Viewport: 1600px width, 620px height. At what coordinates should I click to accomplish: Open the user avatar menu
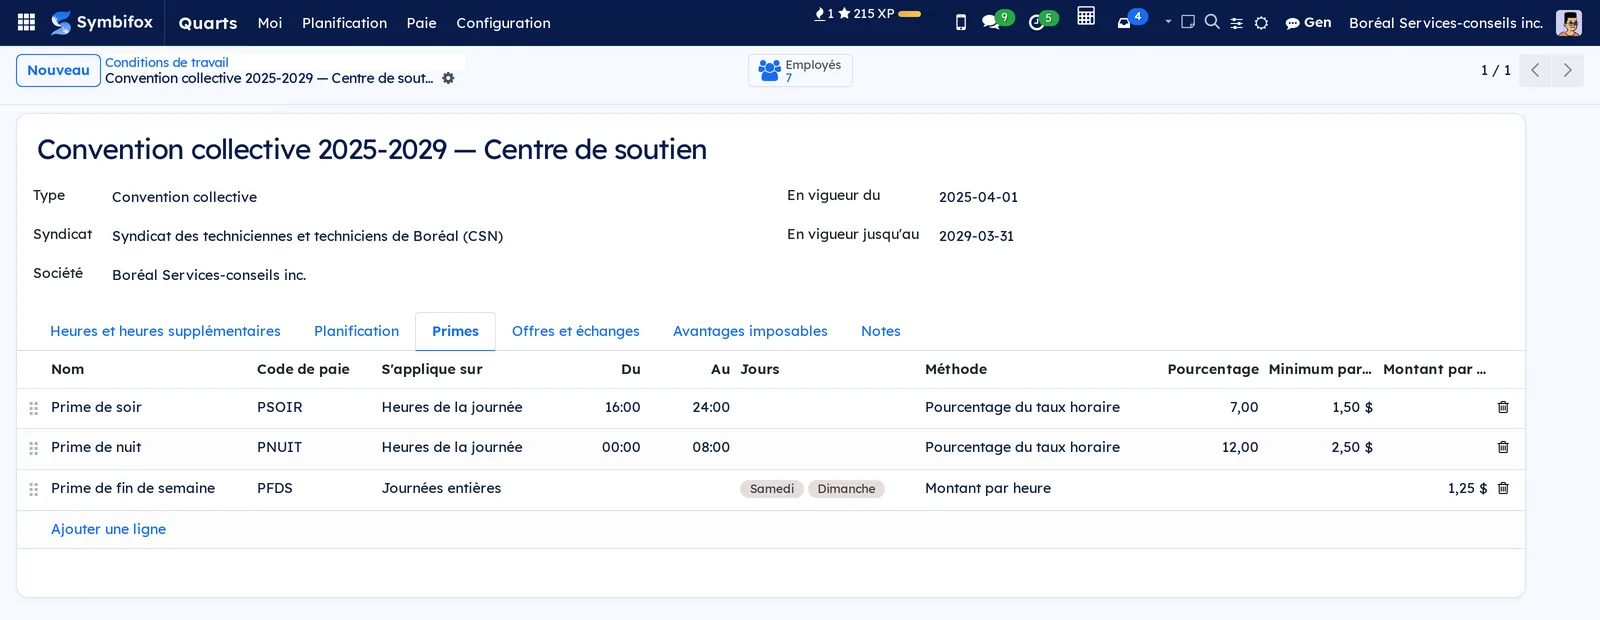[1569, 22]
